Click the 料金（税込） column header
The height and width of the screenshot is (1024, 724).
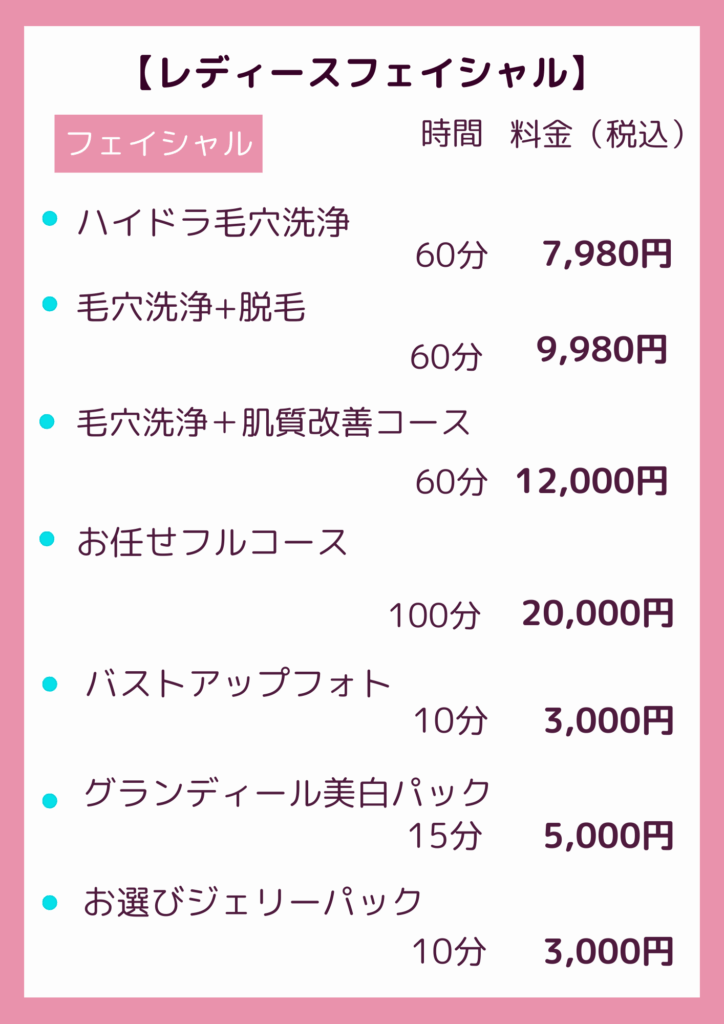(599, 136)
